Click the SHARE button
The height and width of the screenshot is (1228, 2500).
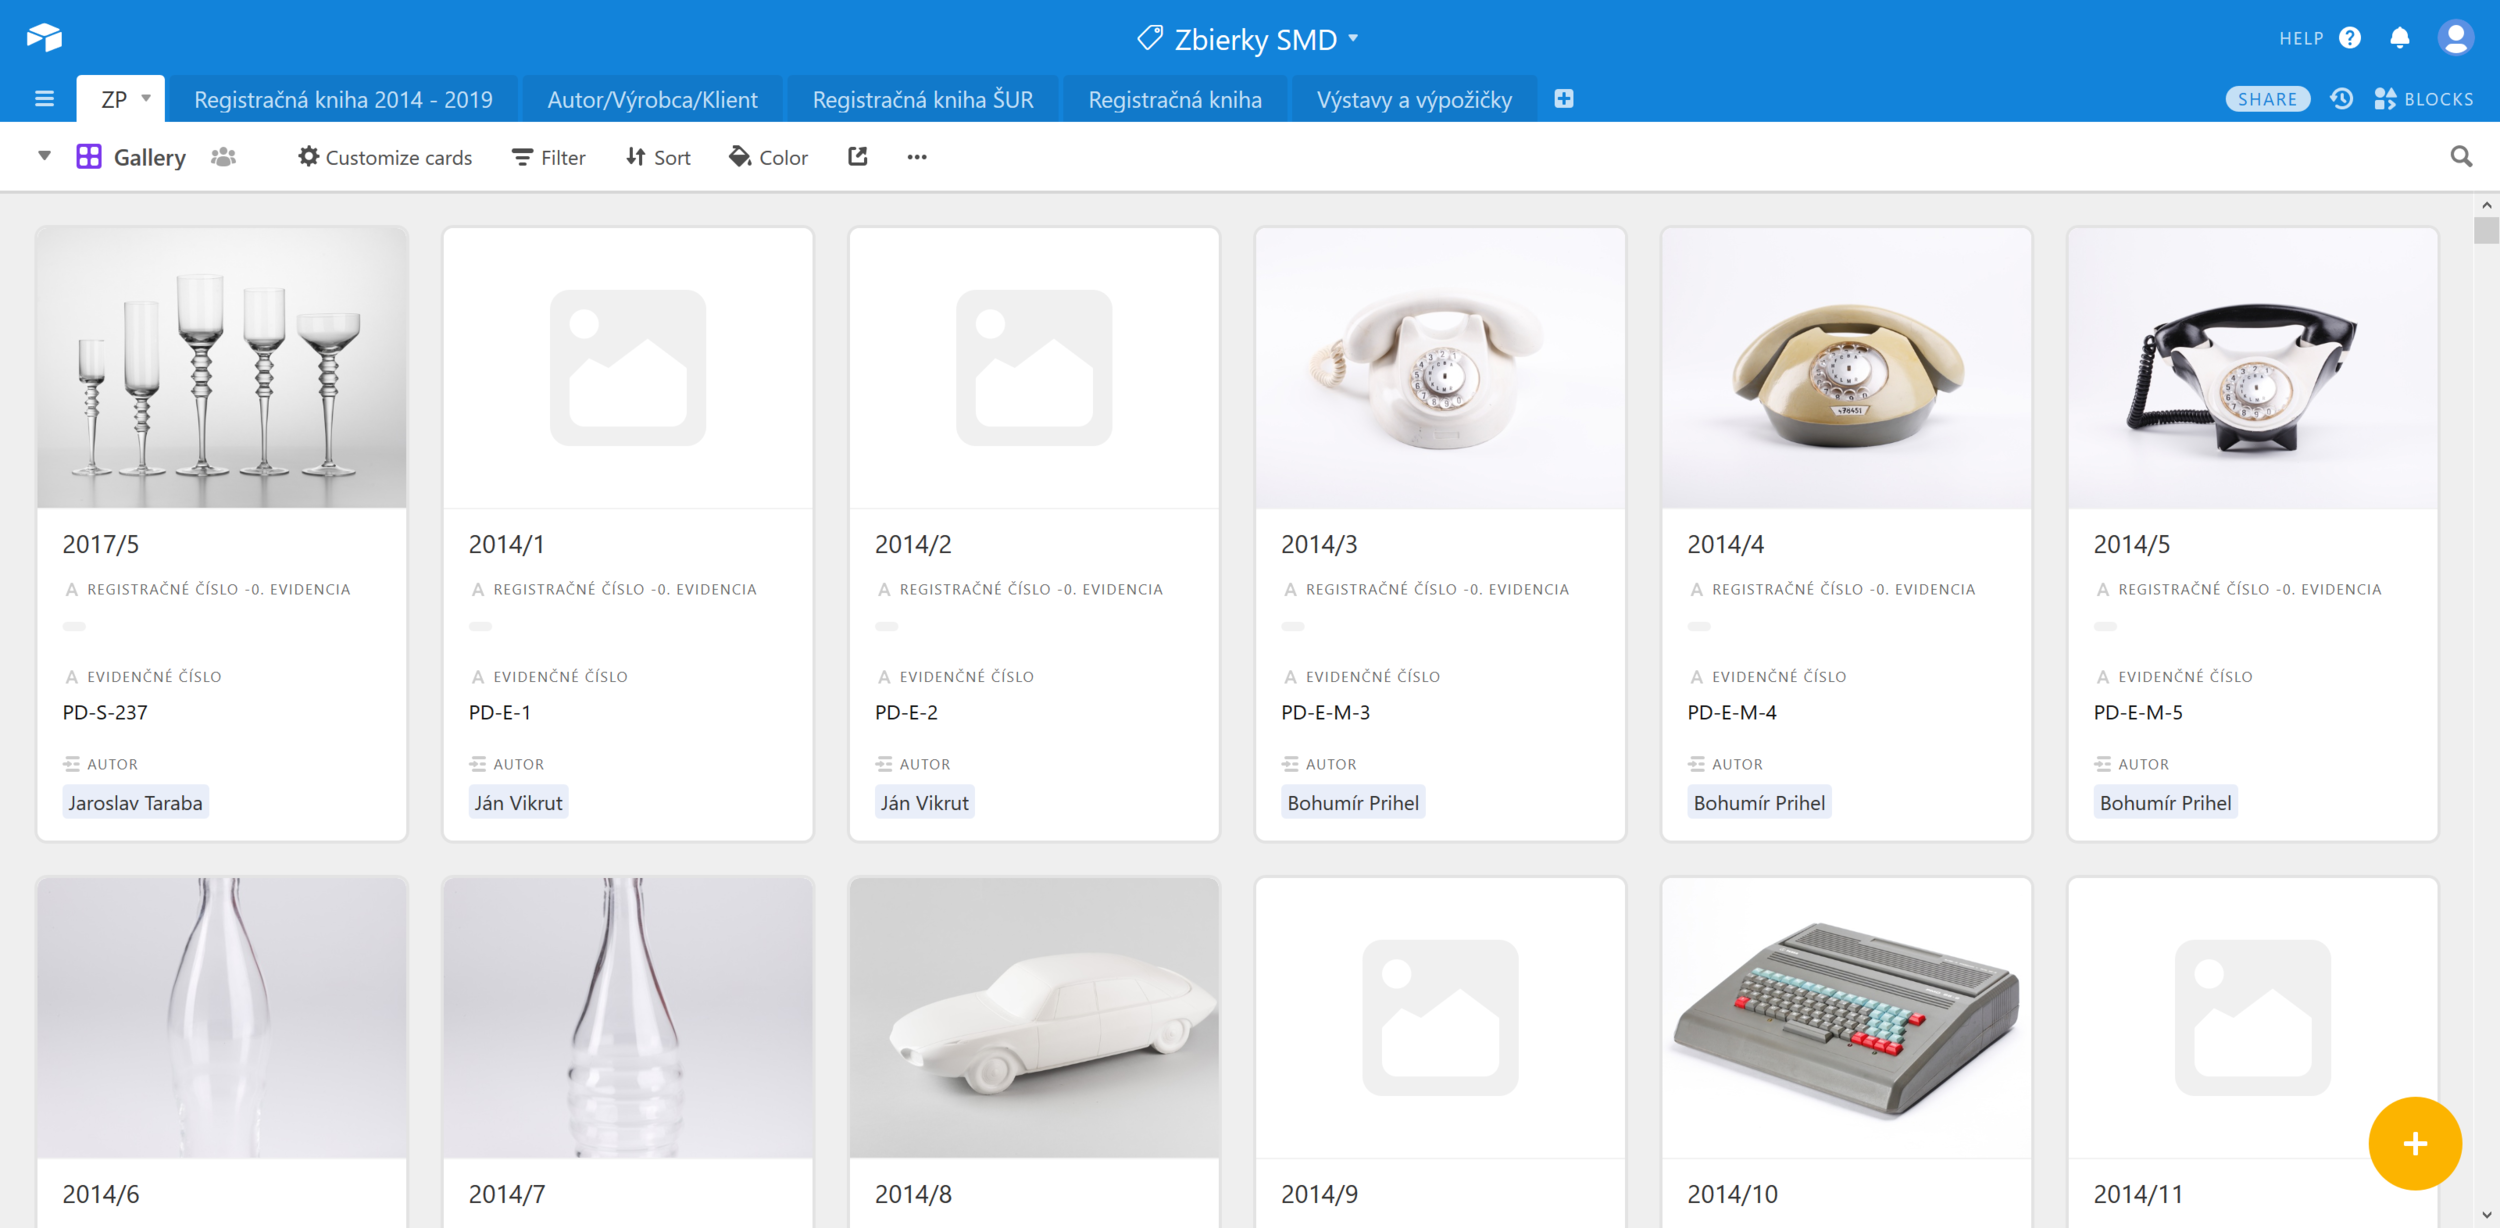[x=2267, y=99]
